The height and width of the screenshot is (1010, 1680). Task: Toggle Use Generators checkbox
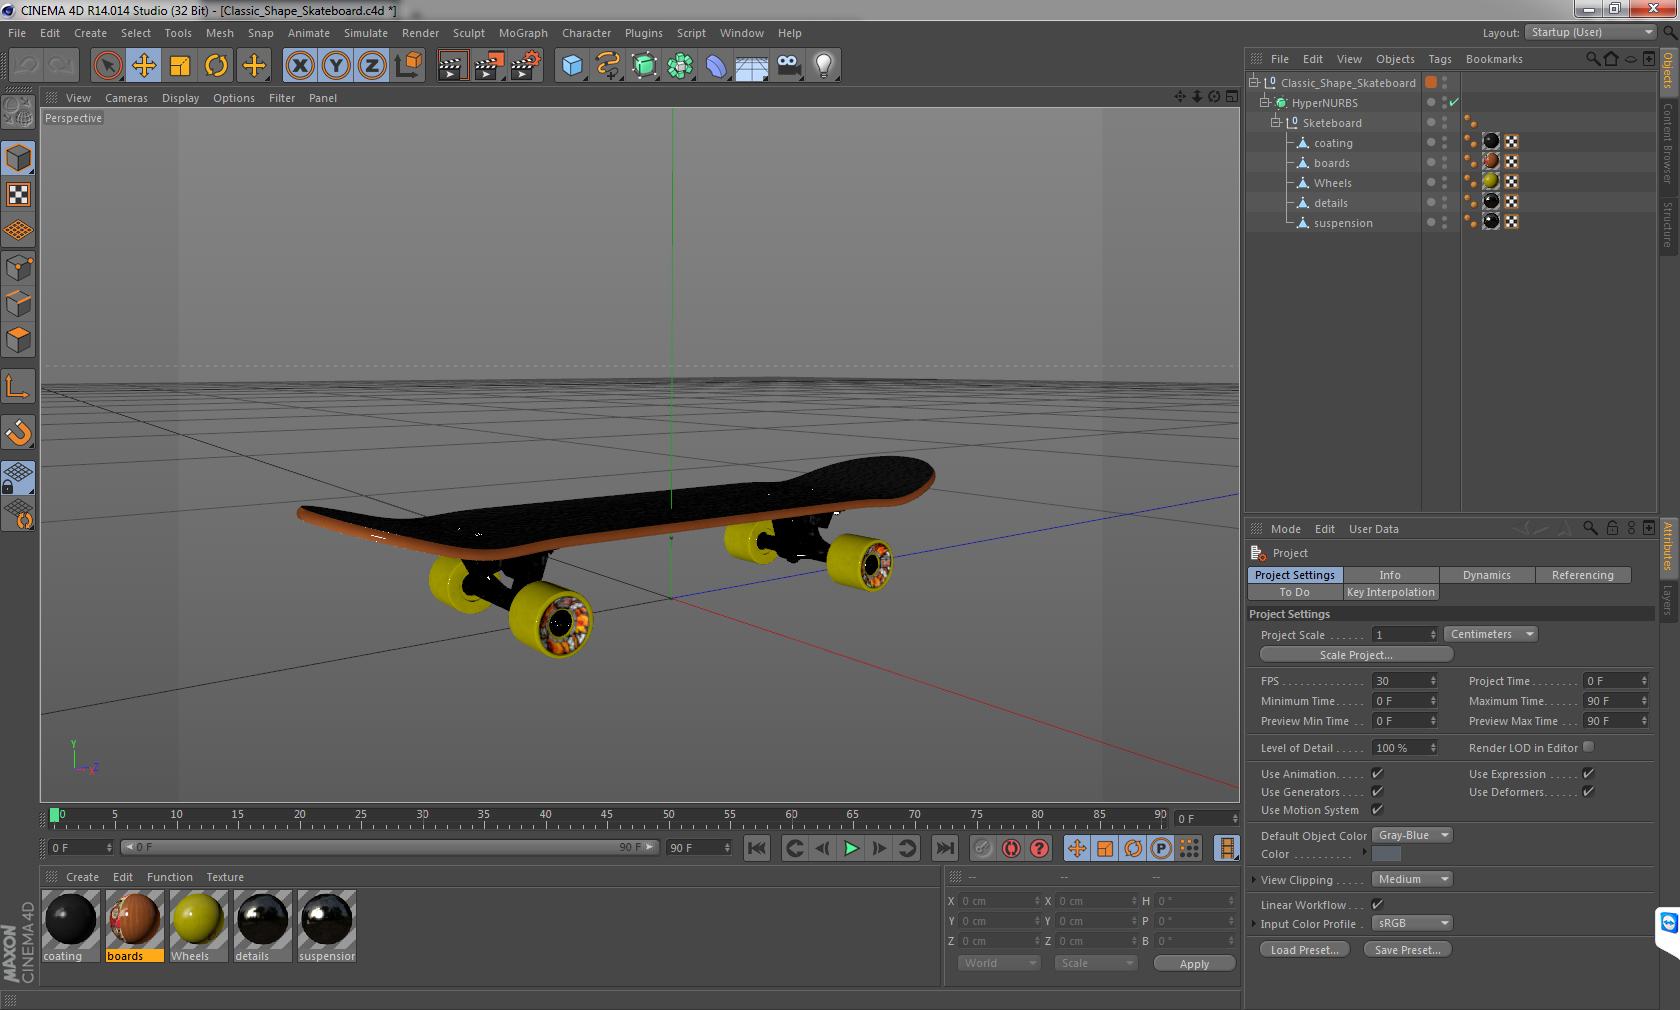(1377, 791)
